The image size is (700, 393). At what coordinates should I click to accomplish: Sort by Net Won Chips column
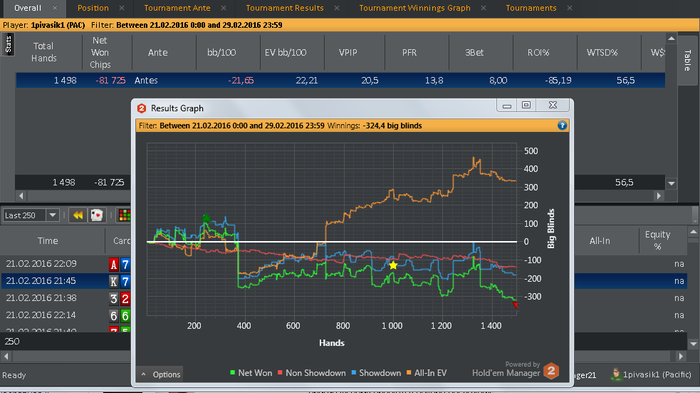[x=100, y=52]
